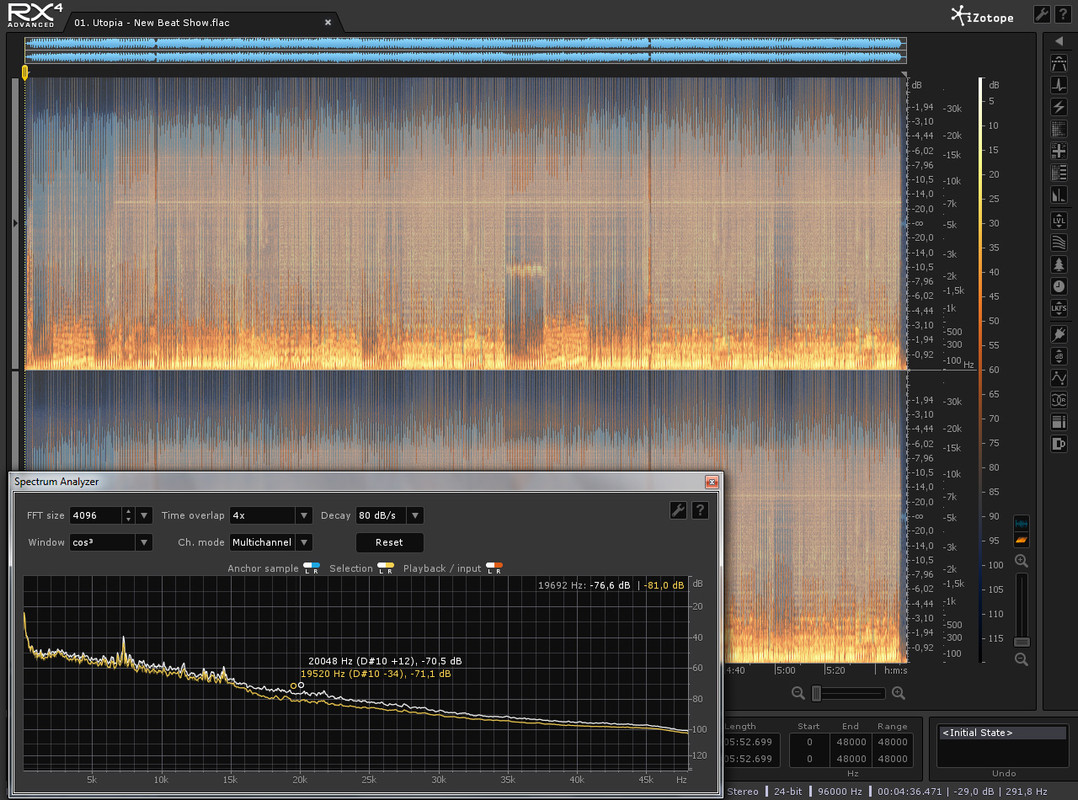
Task: Select Initial State in Undo history
Action: (978, 733)
